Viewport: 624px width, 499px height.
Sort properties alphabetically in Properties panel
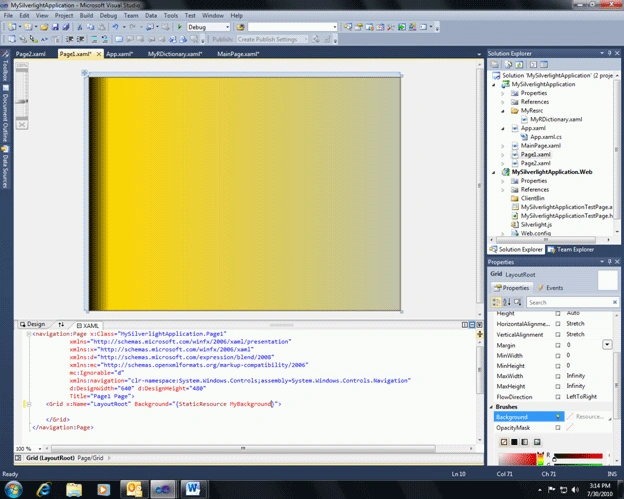[x=507, y=302]
